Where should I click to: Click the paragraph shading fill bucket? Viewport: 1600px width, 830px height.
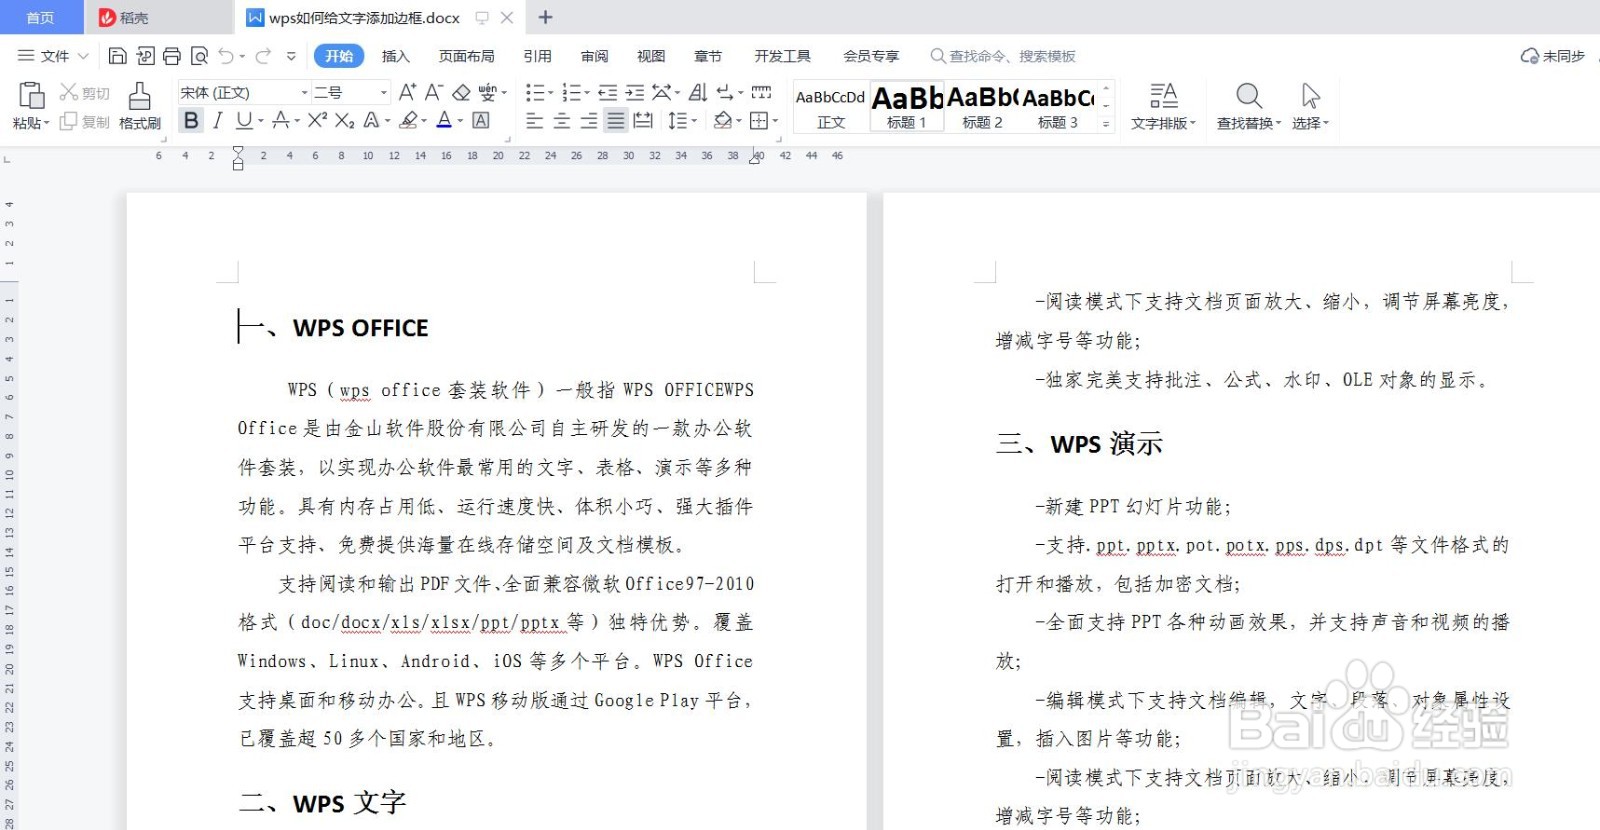coord(722,121)
